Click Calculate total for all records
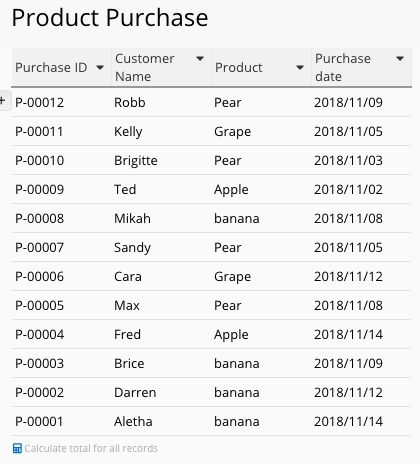 (x=91, y=448)
